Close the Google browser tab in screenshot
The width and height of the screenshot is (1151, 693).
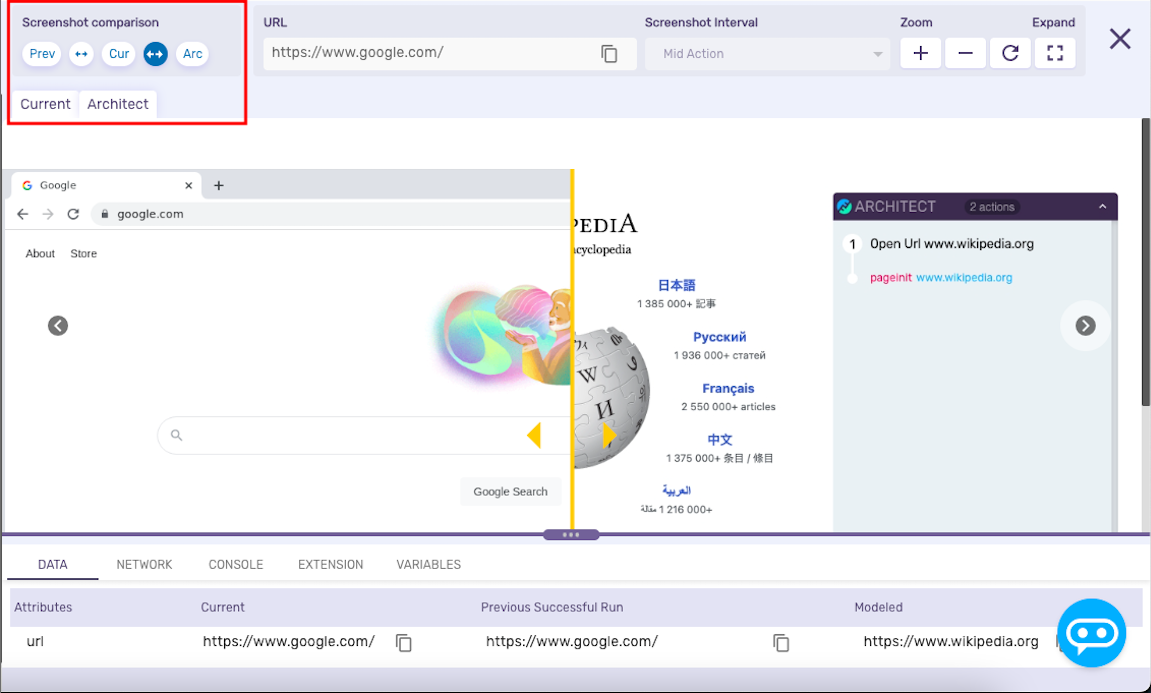tap(189, 186)
